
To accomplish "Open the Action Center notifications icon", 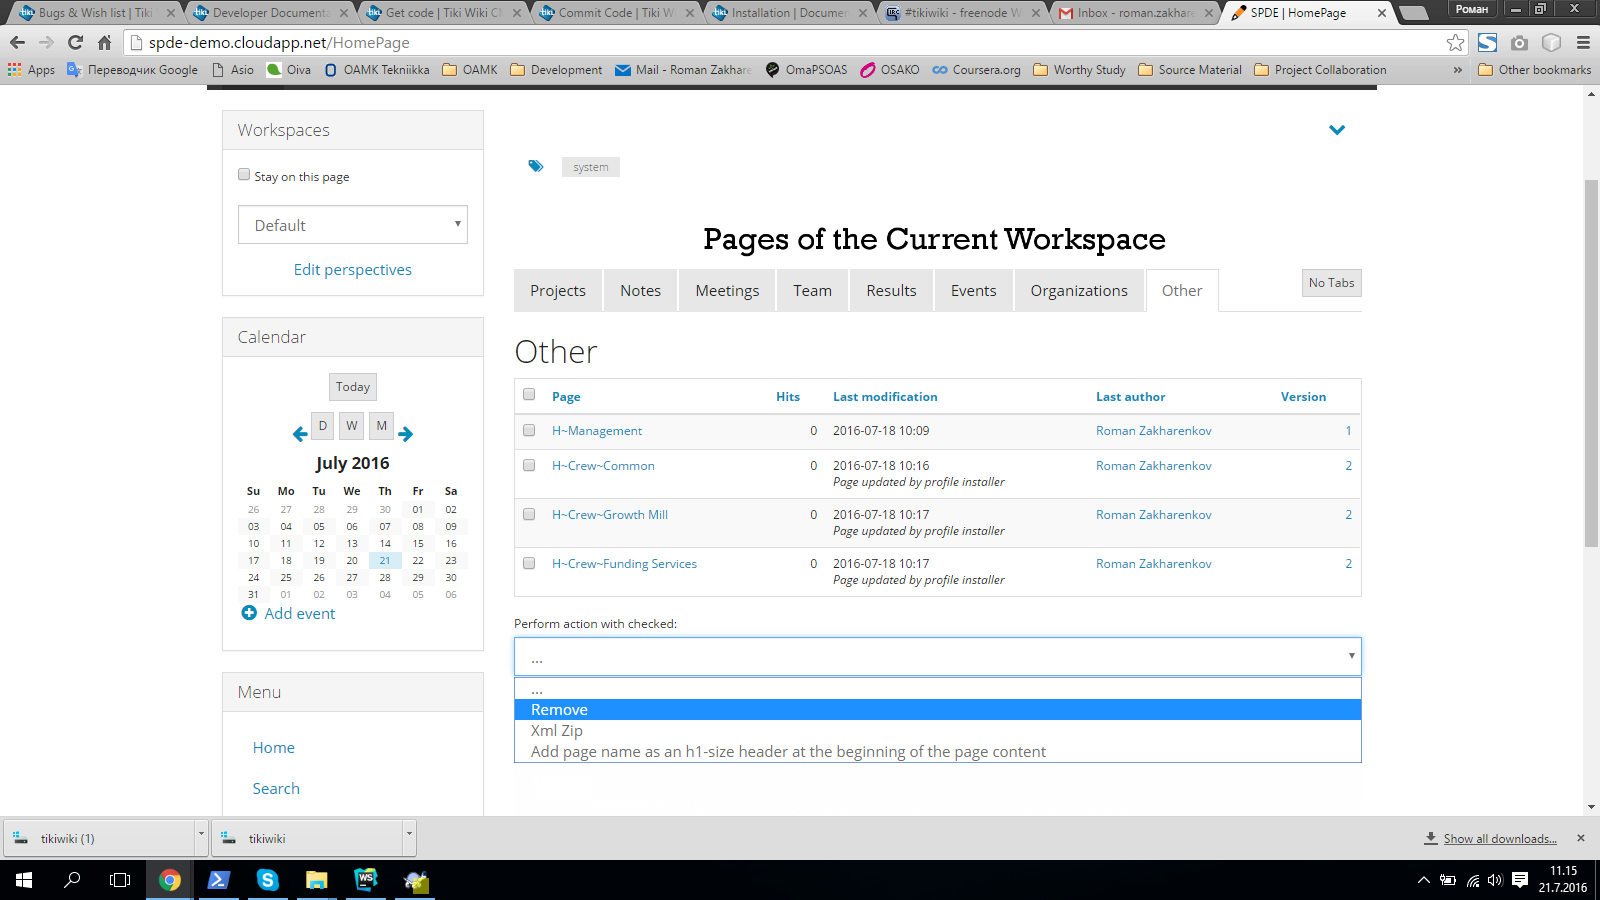I will coord(1520,880).
